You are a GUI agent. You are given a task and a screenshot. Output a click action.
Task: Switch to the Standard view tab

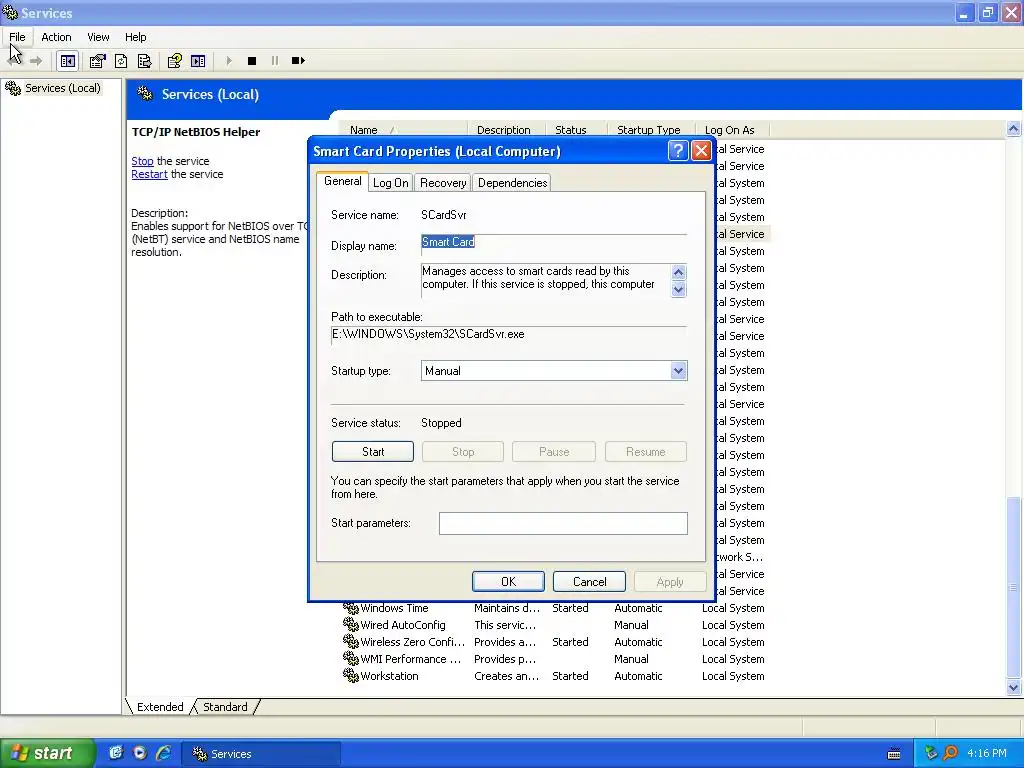tap(225, 707)
